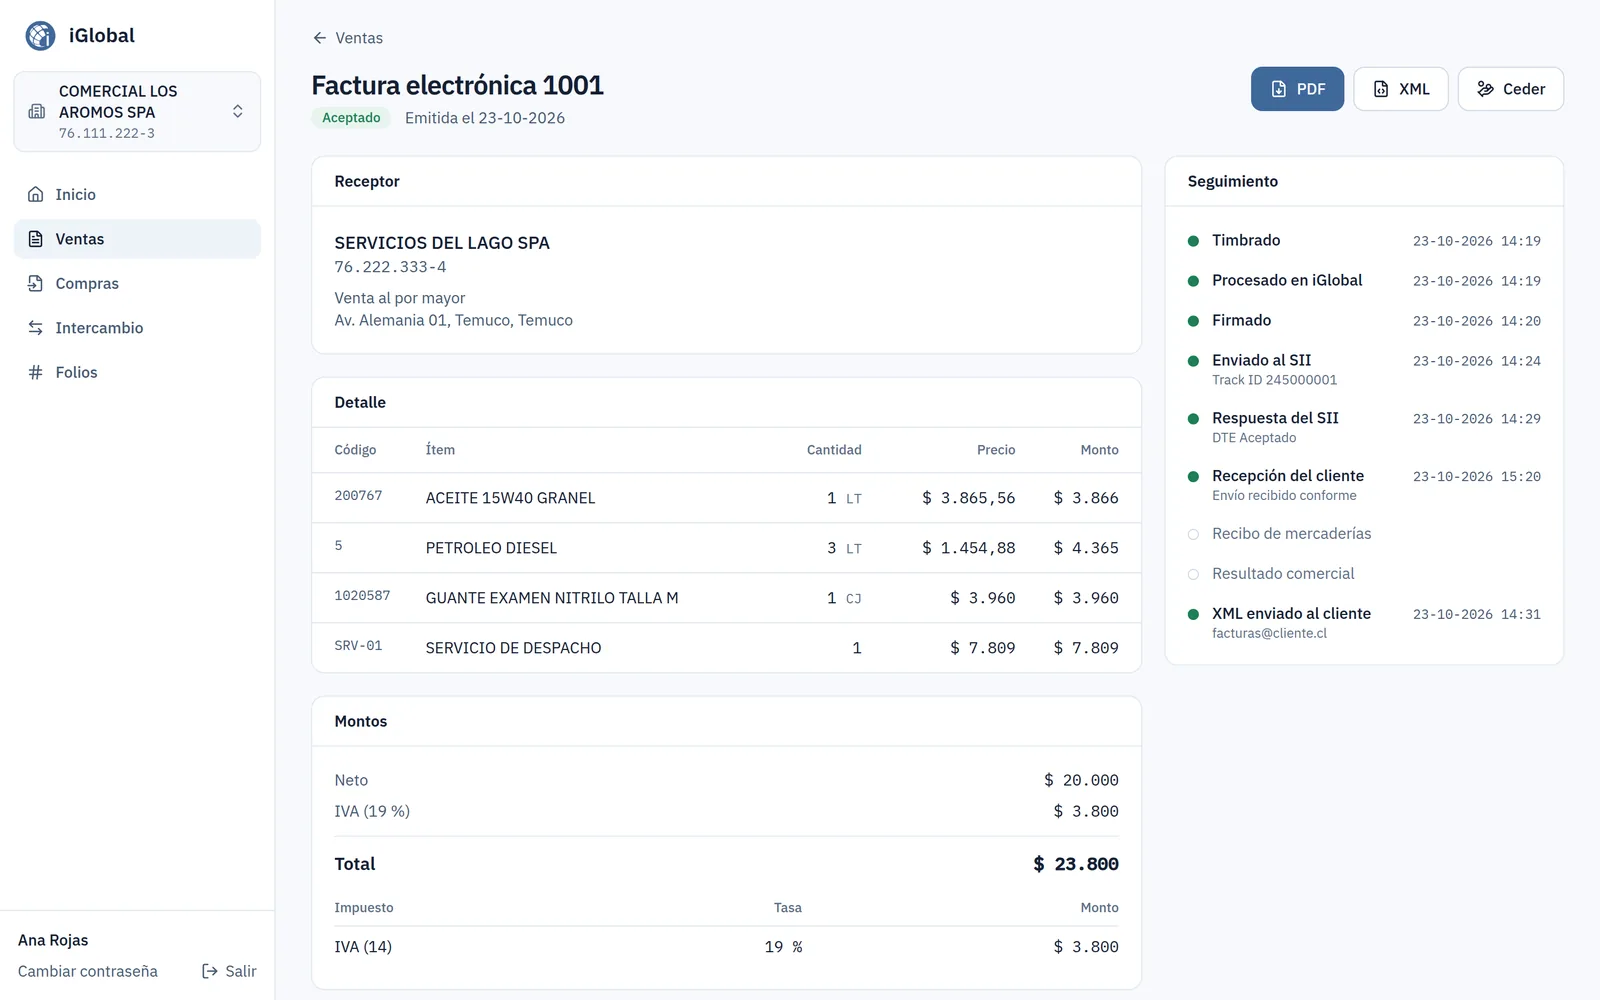Click the Respuesta del SII tracking entry
The height and width of the screenshot is (1000, 1600).
click(1364, 427)
